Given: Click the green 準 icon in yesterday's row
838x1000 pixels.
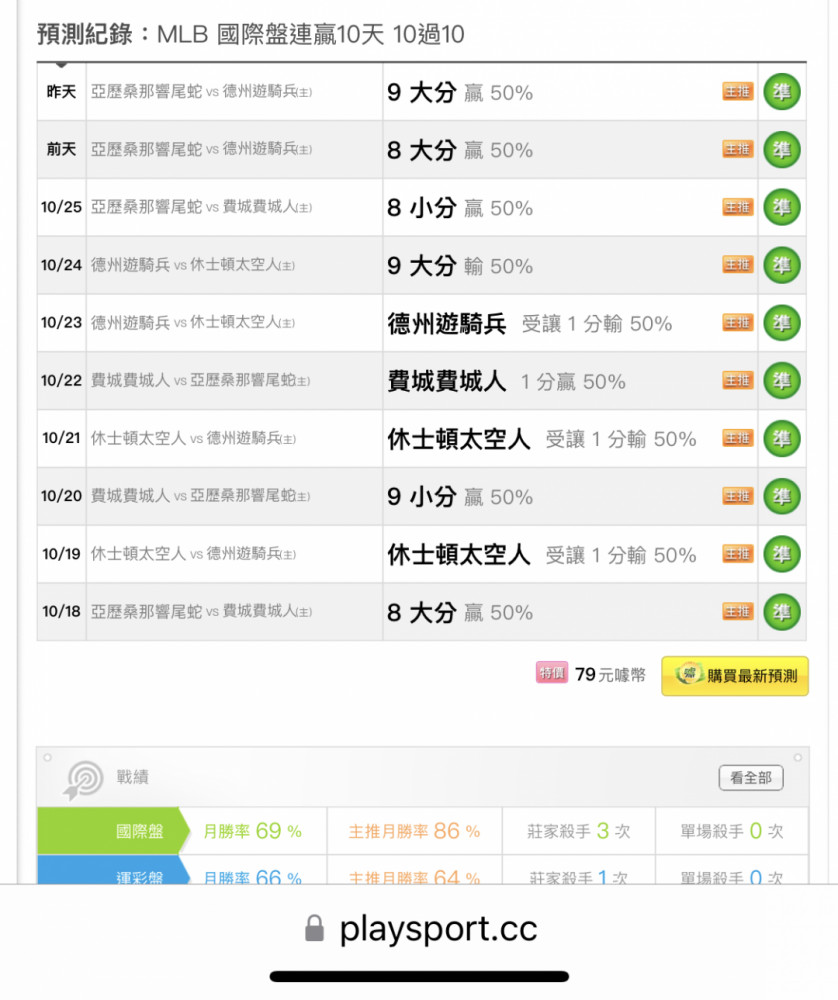Looking at the screenshot, I should click(x=782, y=92).
